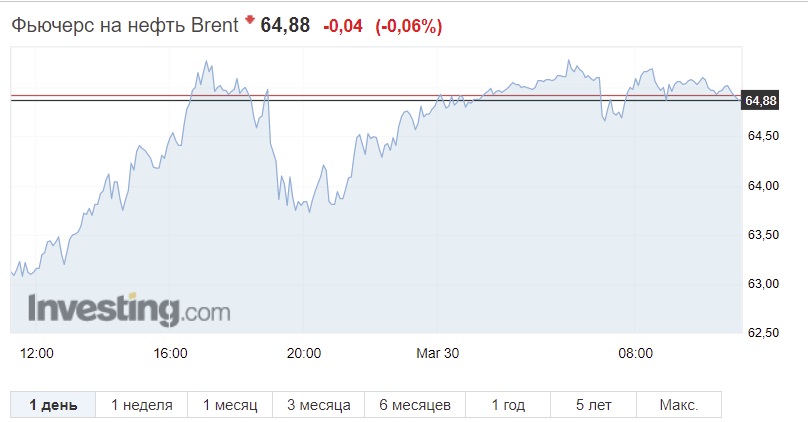Screen dimensions: 808x422
Task: Show the 1 год chart range
Action: 508,405
